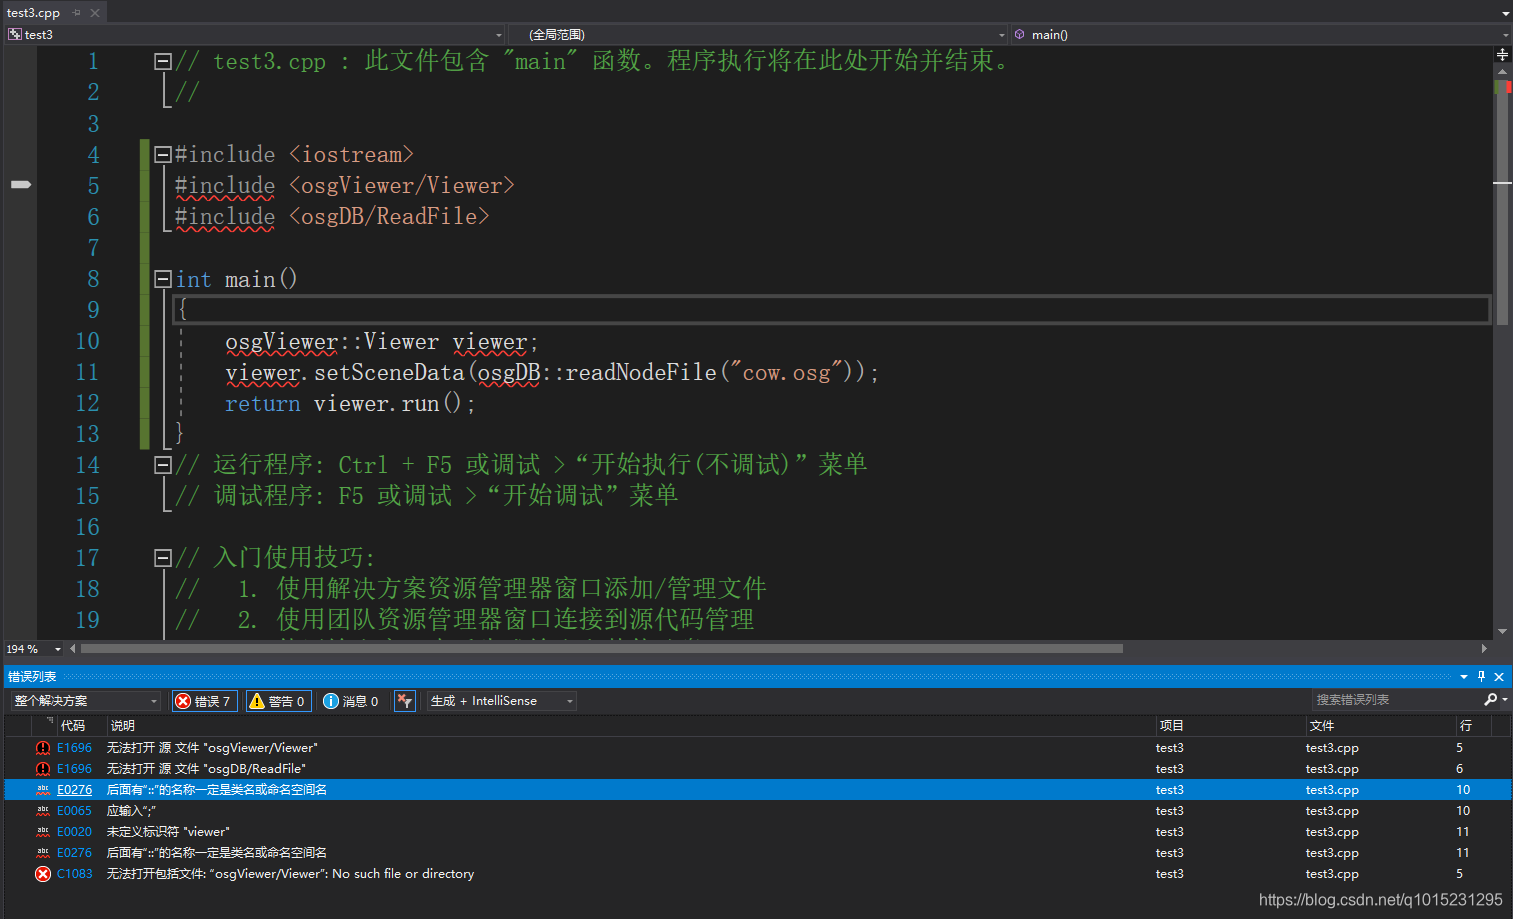Collapse the main() function at line 8
The height and width of the screenshot is (919, 1513).
pos(162,279)
